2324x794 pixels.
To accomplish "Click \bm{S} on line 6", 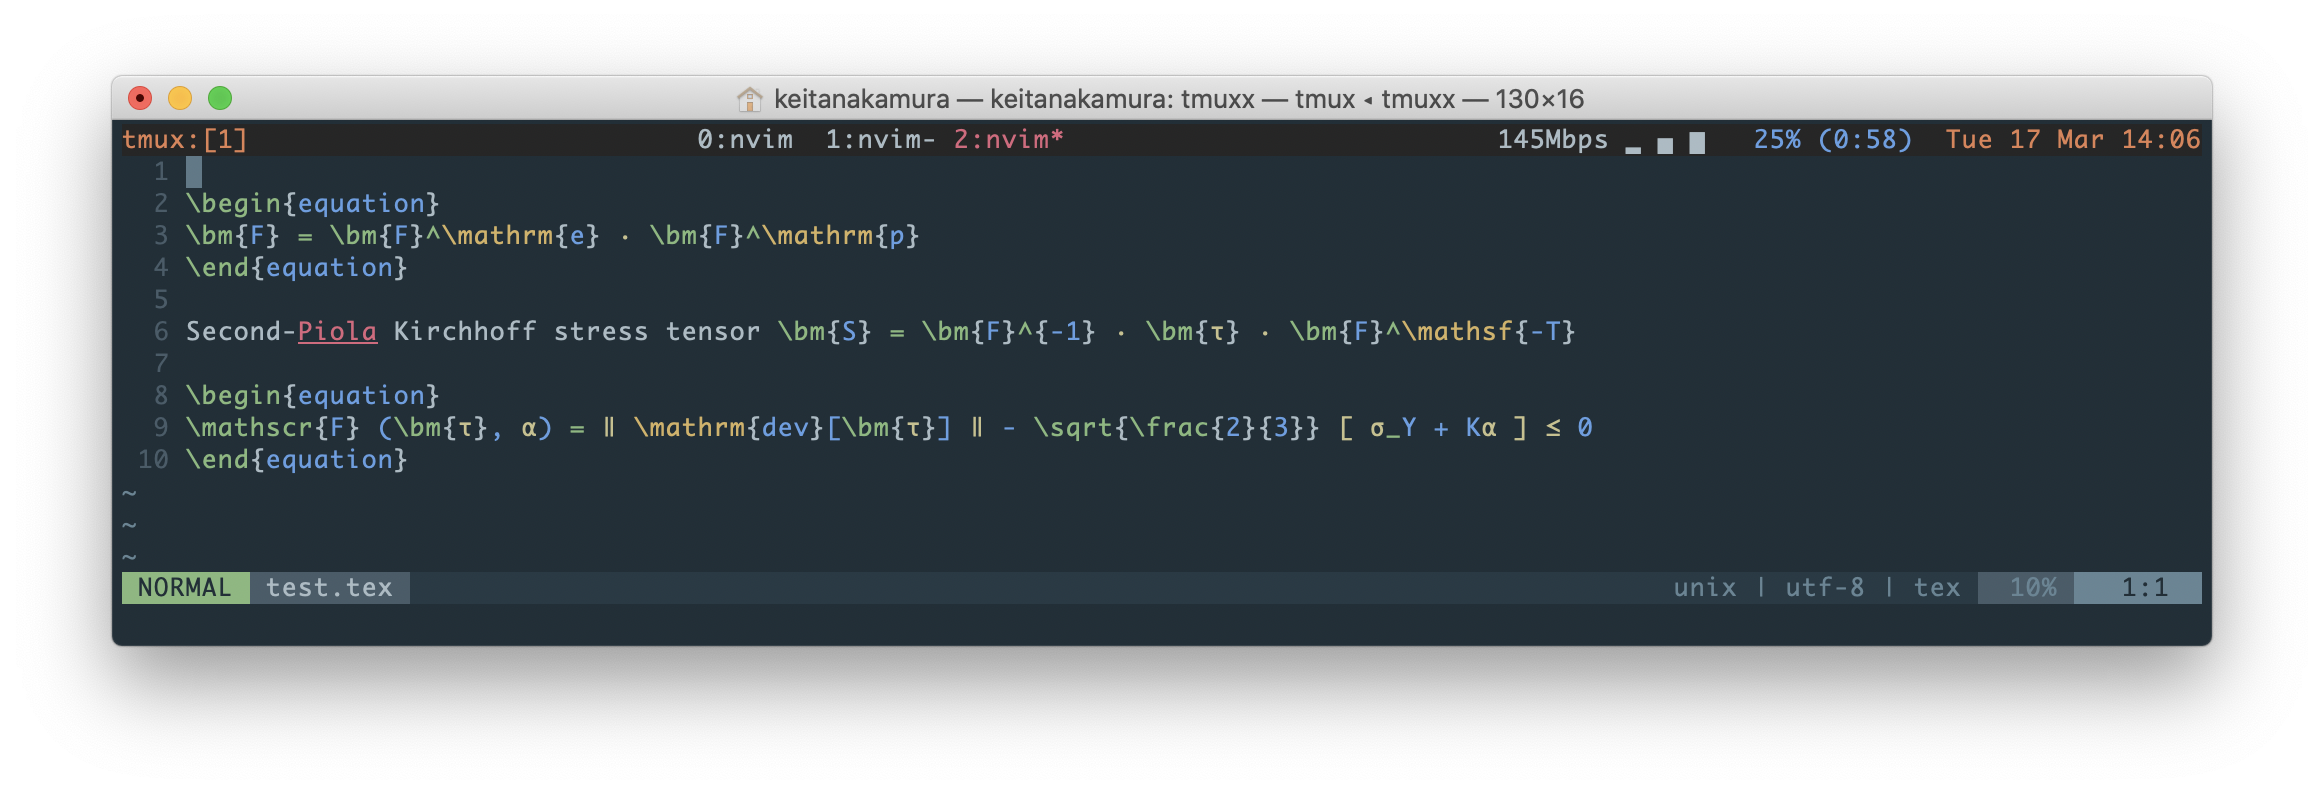I will (x=825, y=331).
